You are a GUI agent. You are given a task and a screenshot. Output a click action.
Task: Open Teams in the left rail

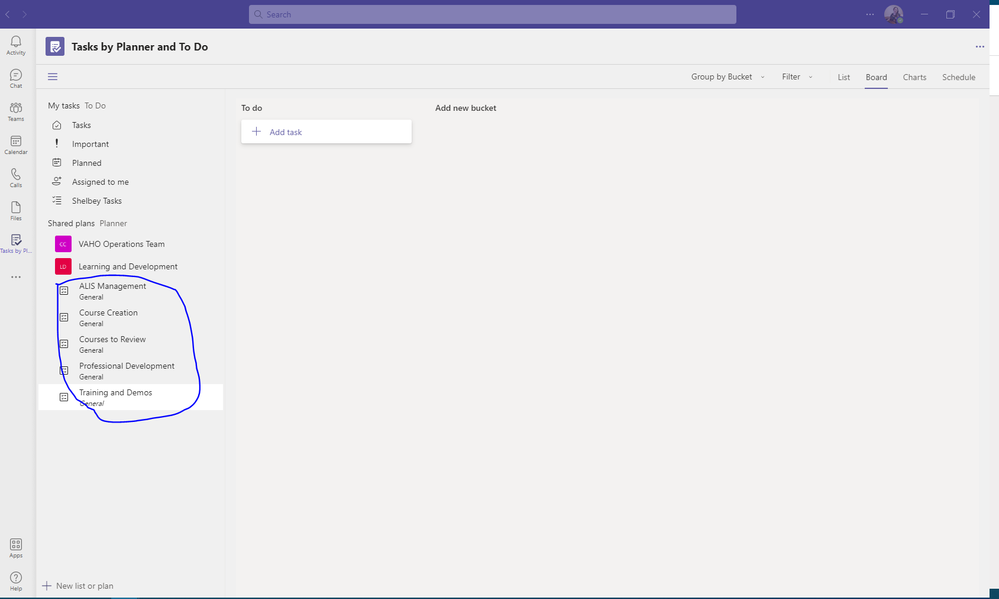click(x=16, y=112)
